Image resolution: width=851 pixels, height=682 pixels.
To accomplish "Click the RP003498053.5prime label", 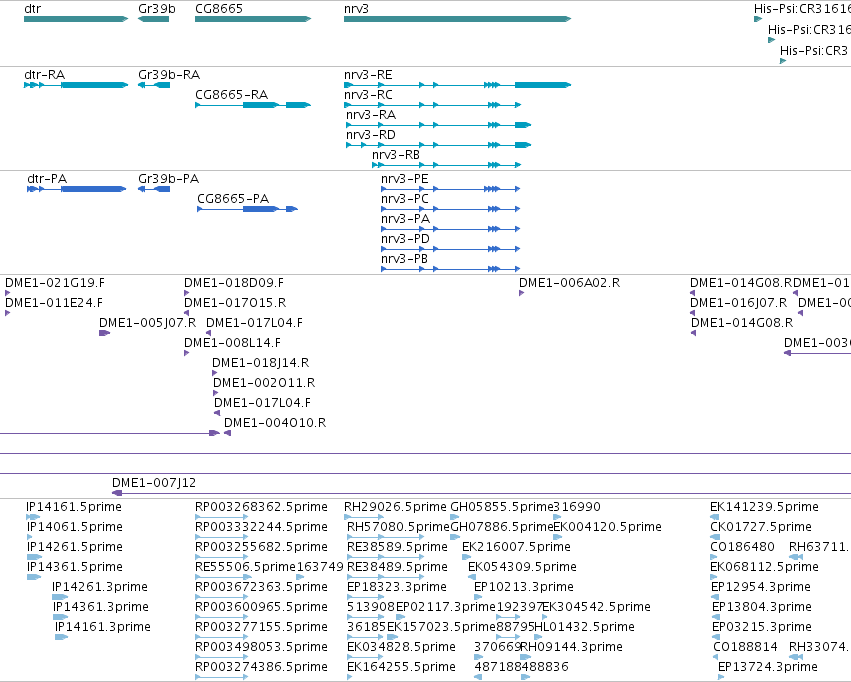I will click(262, 647).
